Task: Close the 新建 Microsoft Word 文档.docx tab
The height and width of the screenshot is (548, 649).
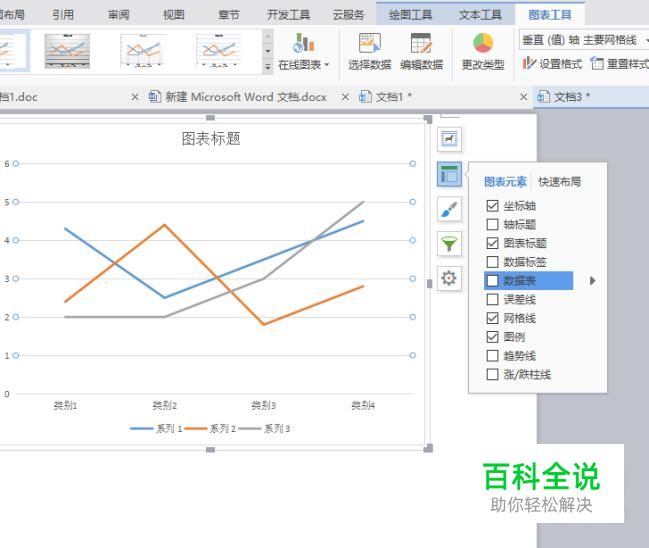Action: 345,97
